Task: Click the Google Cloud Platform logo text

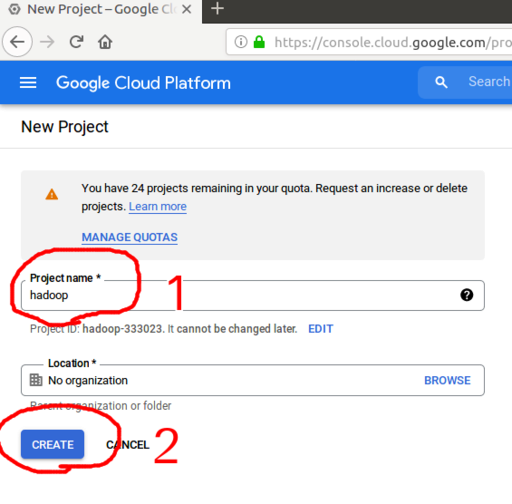Action: click(143, 83)
